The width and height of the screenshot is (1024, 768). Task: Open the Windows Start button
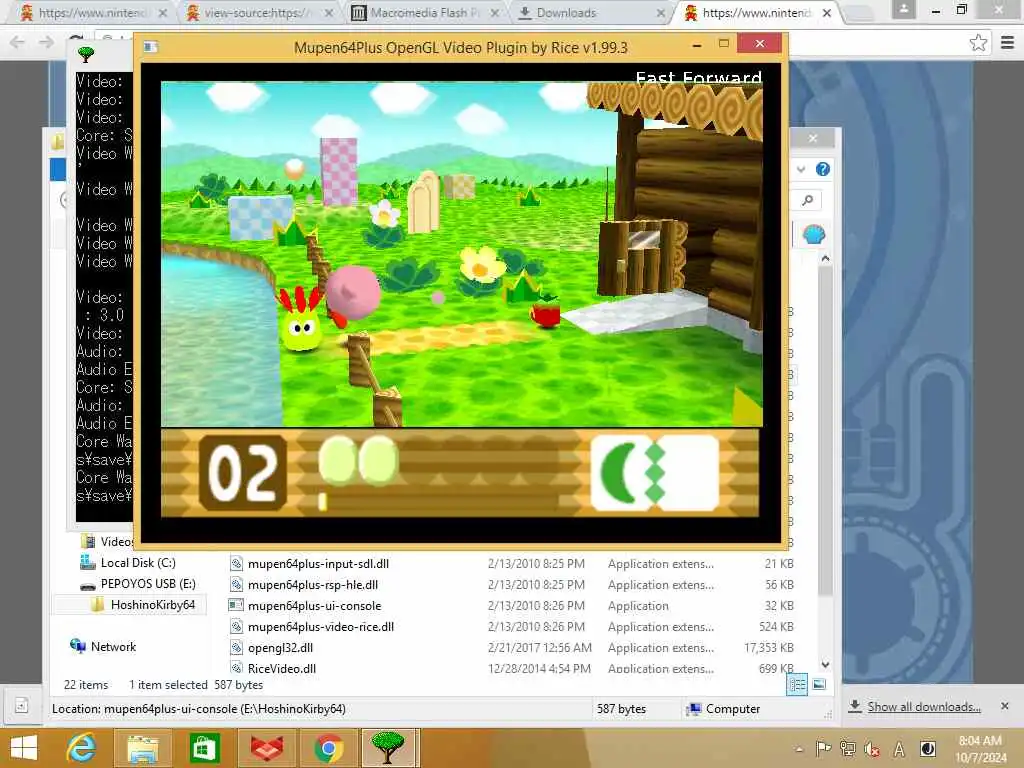click(x=24, y=748)
